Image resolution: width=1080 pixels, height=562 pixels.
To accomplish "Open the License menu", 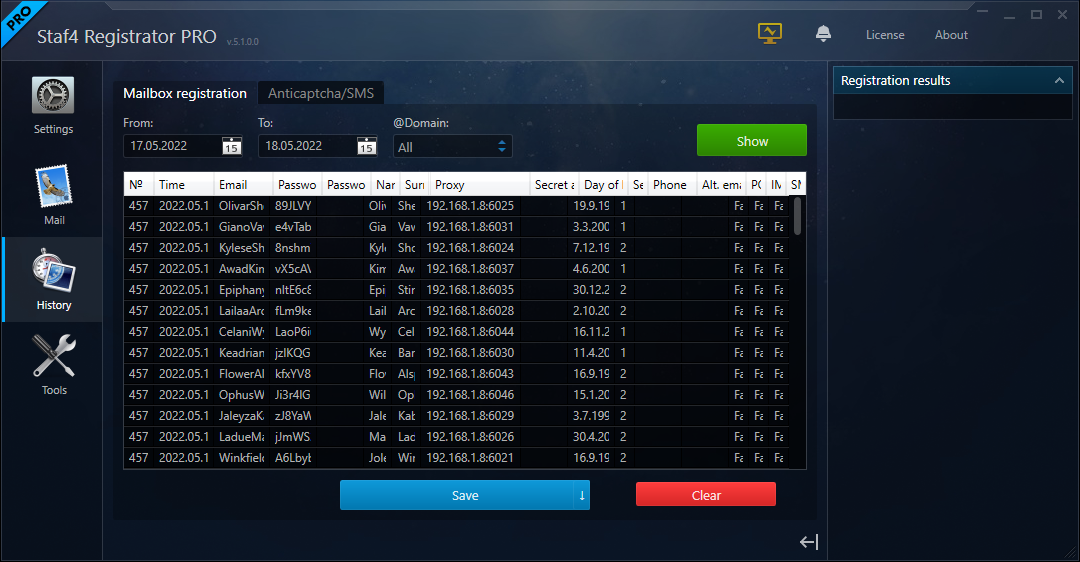I will pyautogui.click(x=884, y=35).
